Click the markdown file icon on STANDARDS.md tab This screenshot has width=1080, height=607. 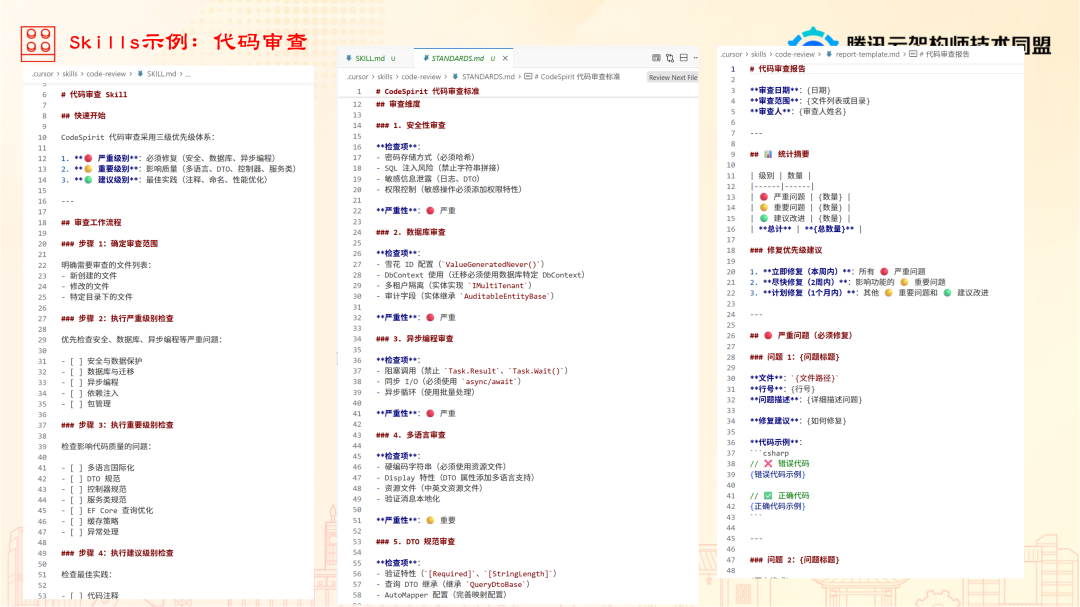(426, 59)
